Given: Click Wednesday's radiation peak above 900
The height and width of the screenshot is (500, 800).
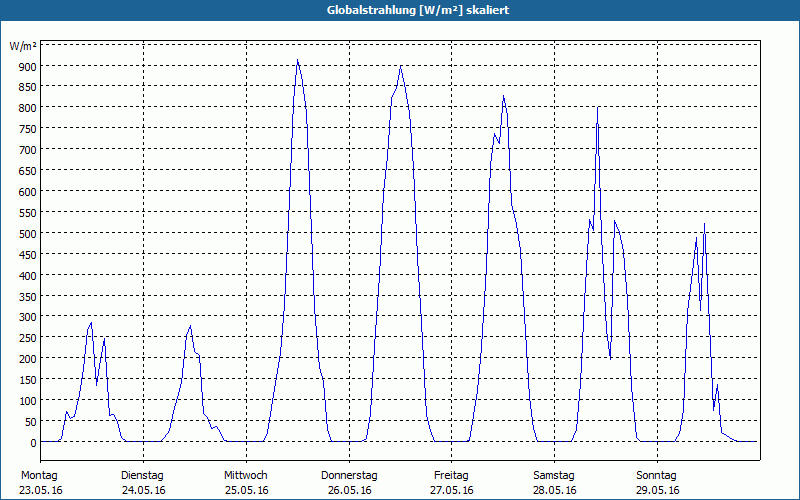Looking at the screenshot, I should click(297, 60).
